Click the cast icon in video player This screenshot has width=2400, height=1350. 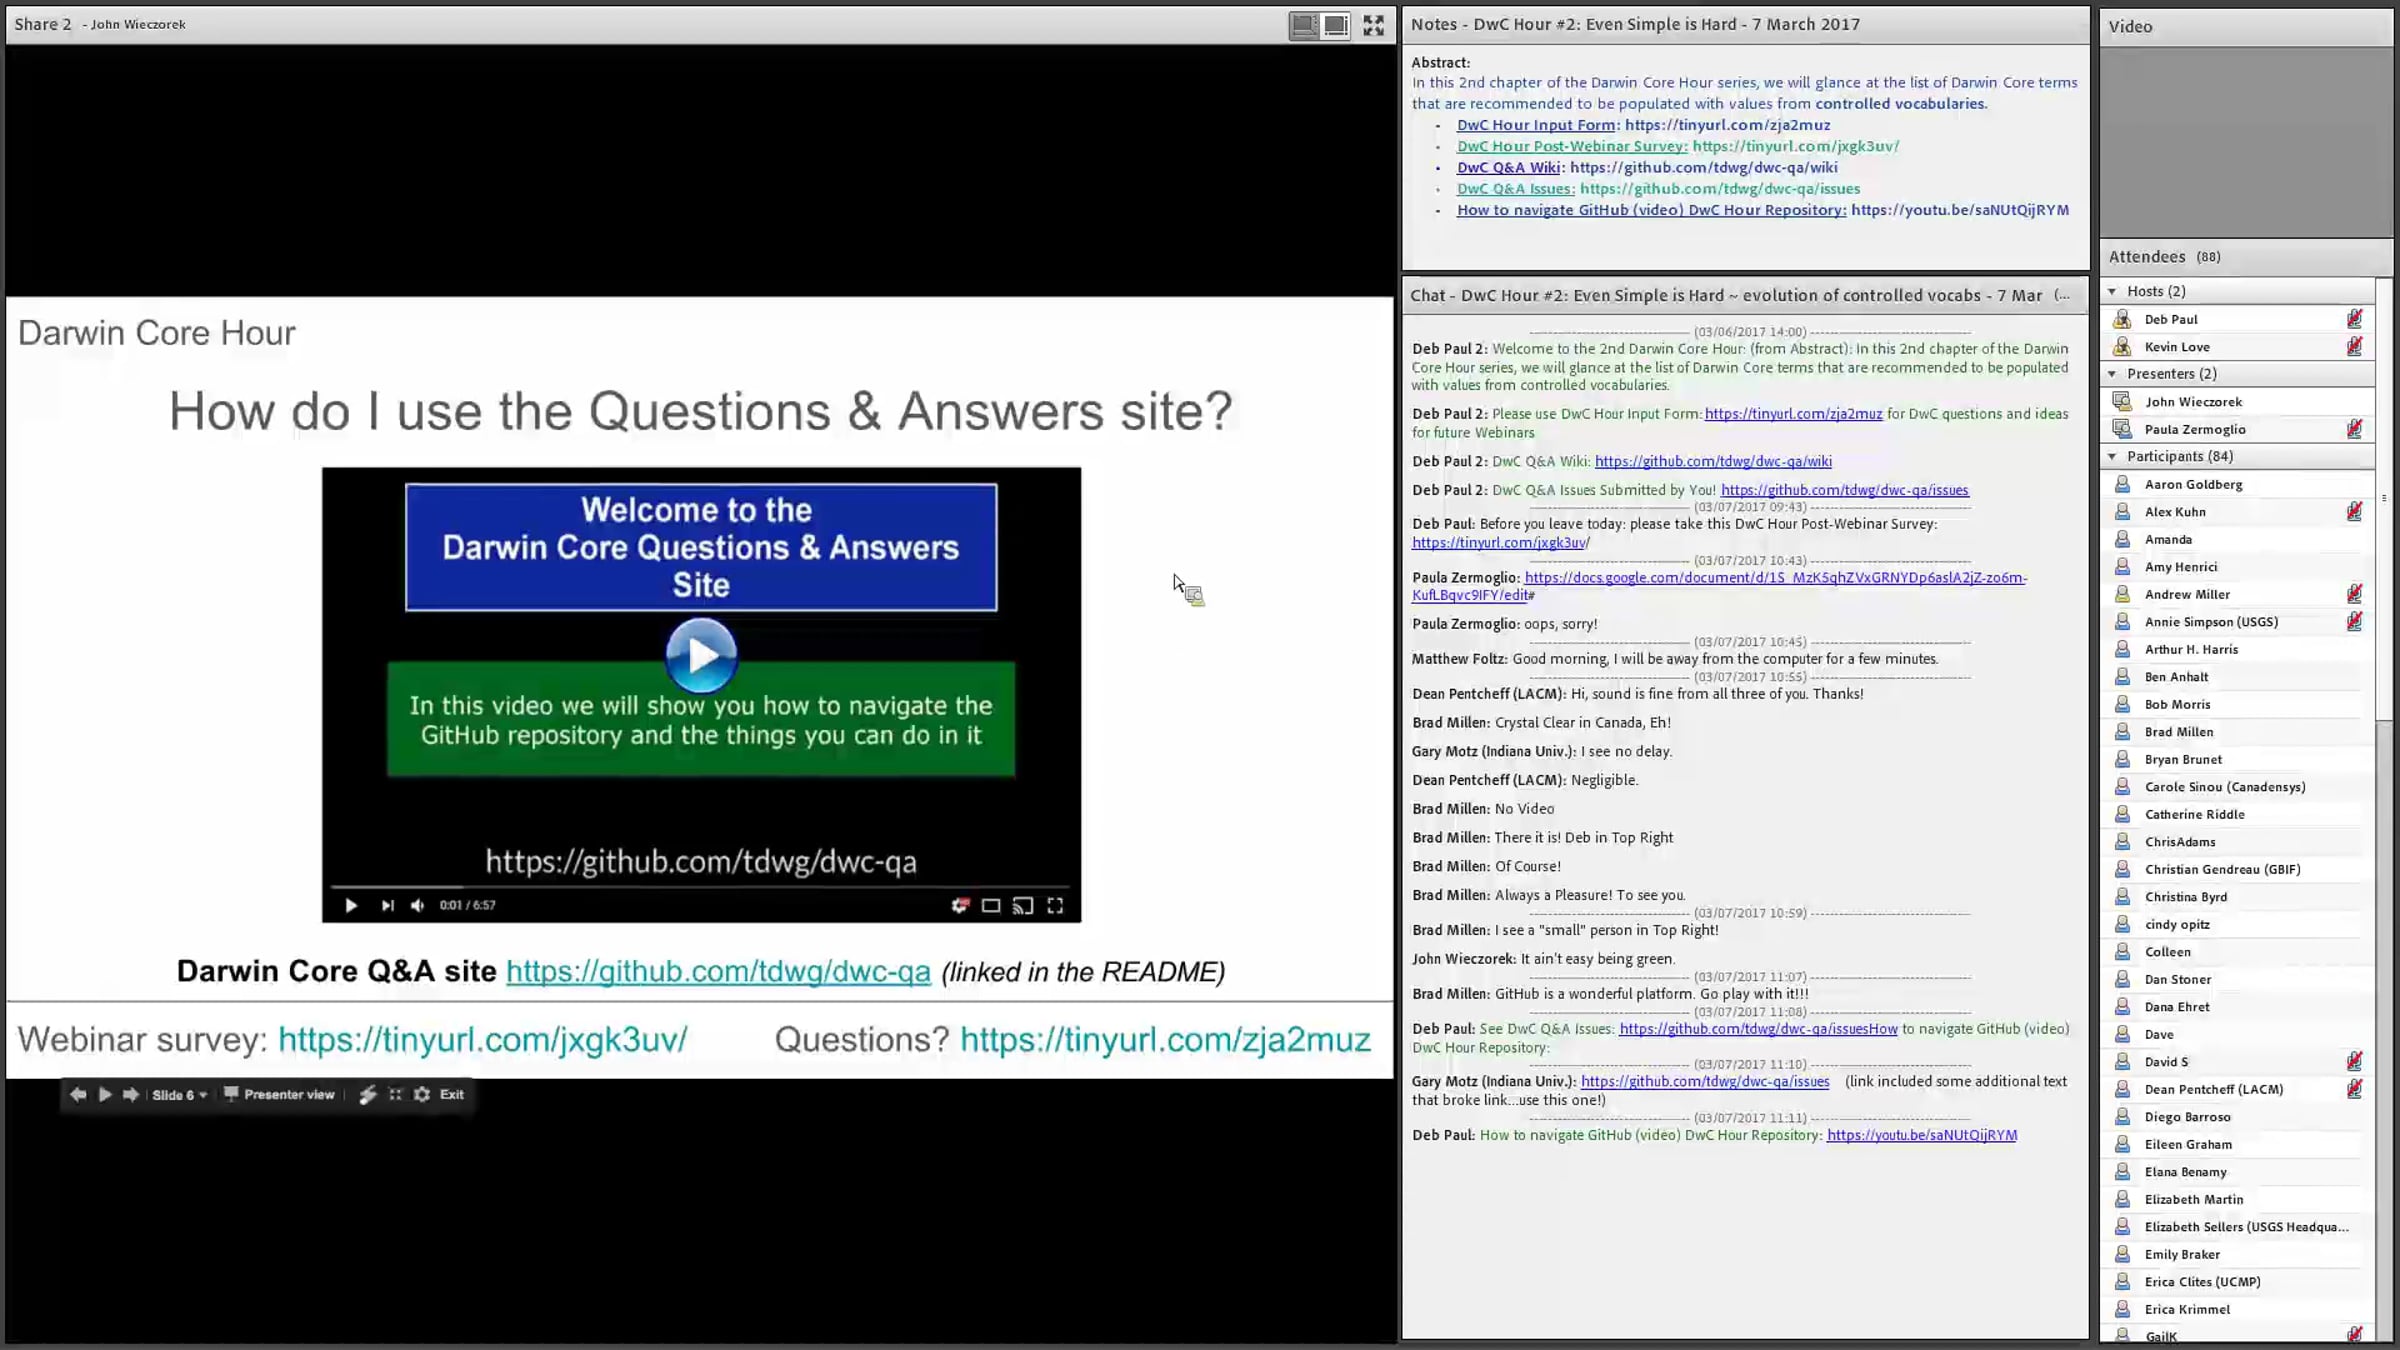pos(1022,905)
